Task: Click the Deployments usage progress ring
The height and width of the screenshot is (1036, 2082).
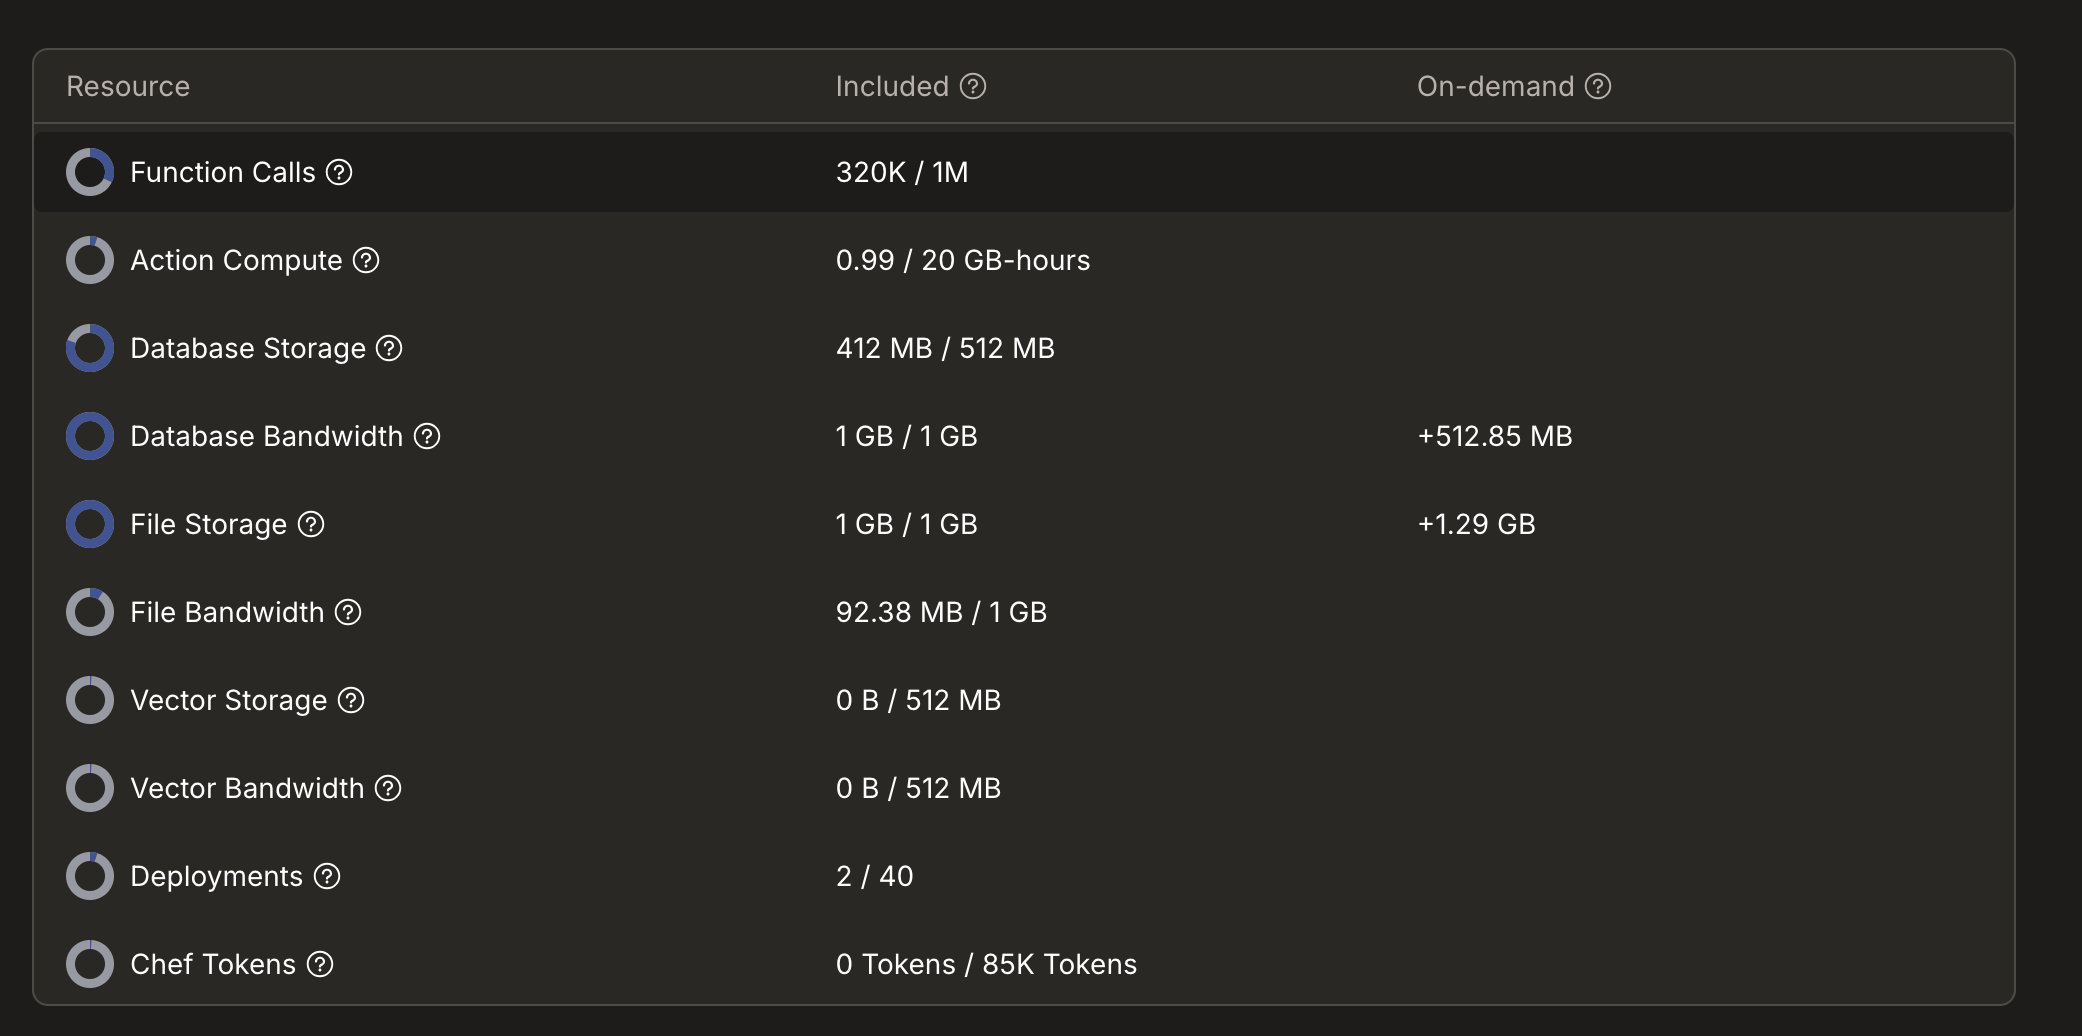Action: point(89,876)
